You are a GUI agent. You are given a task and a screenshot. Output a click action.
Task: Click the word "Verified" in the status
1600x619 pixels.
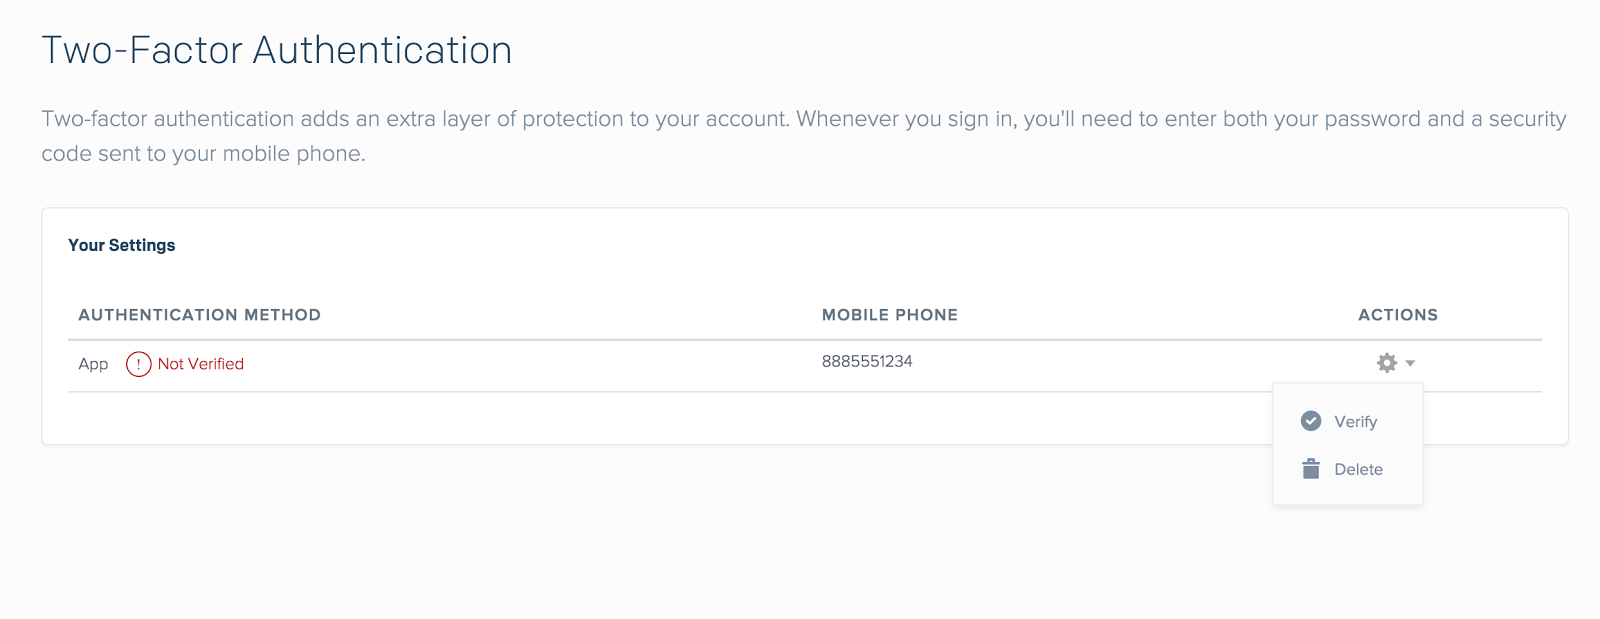coord(216,364)
